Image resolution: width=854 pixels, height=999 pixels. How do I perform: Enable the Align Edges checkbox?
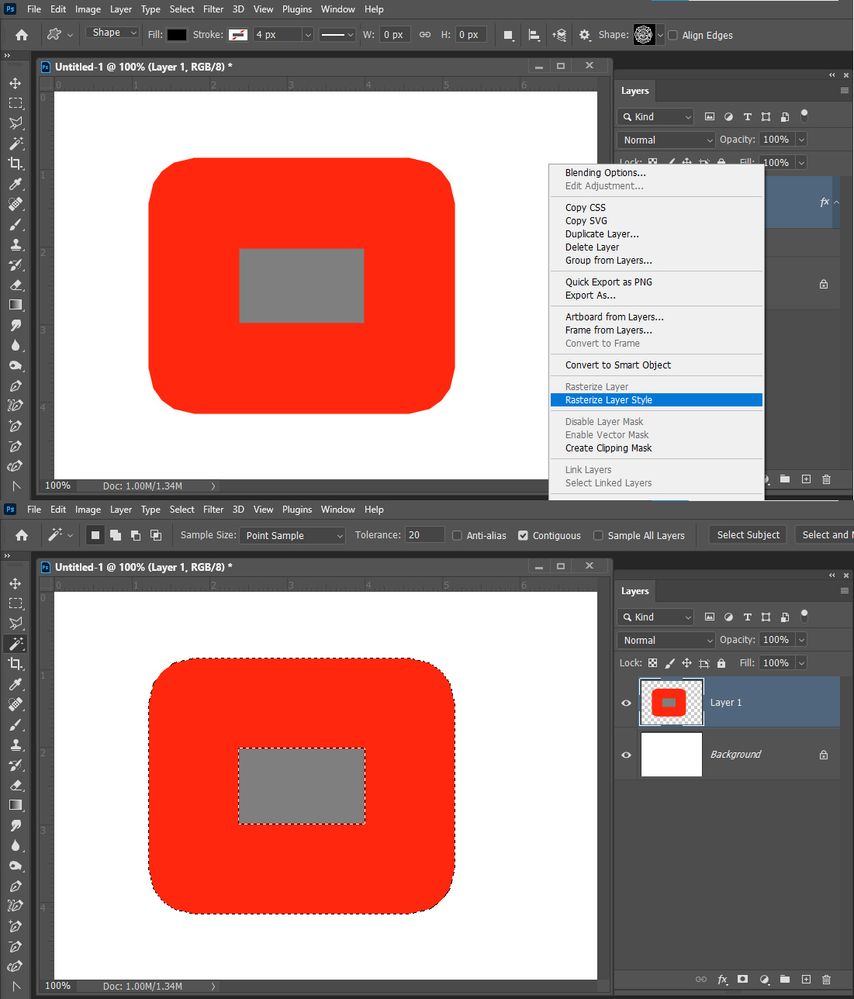[672, 35]
